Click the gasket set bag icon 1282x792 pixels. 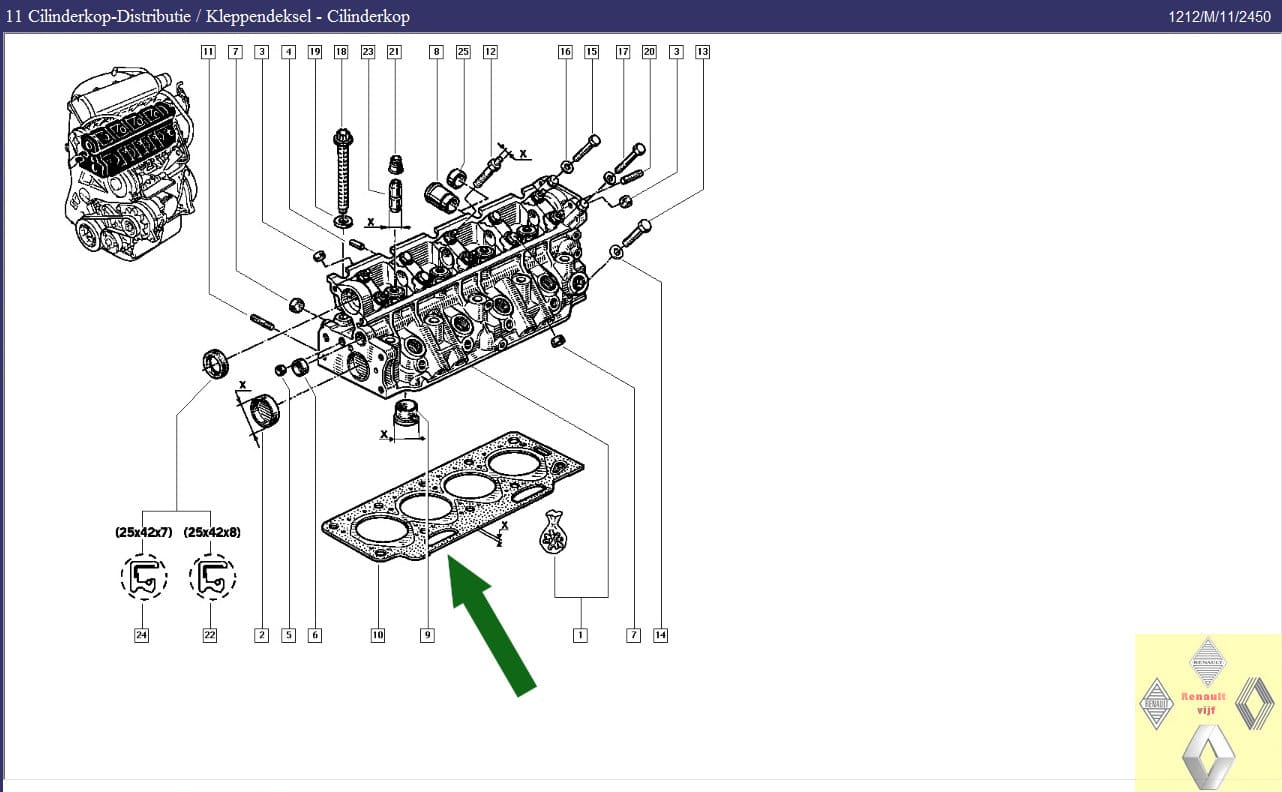[x=553, y=533]
